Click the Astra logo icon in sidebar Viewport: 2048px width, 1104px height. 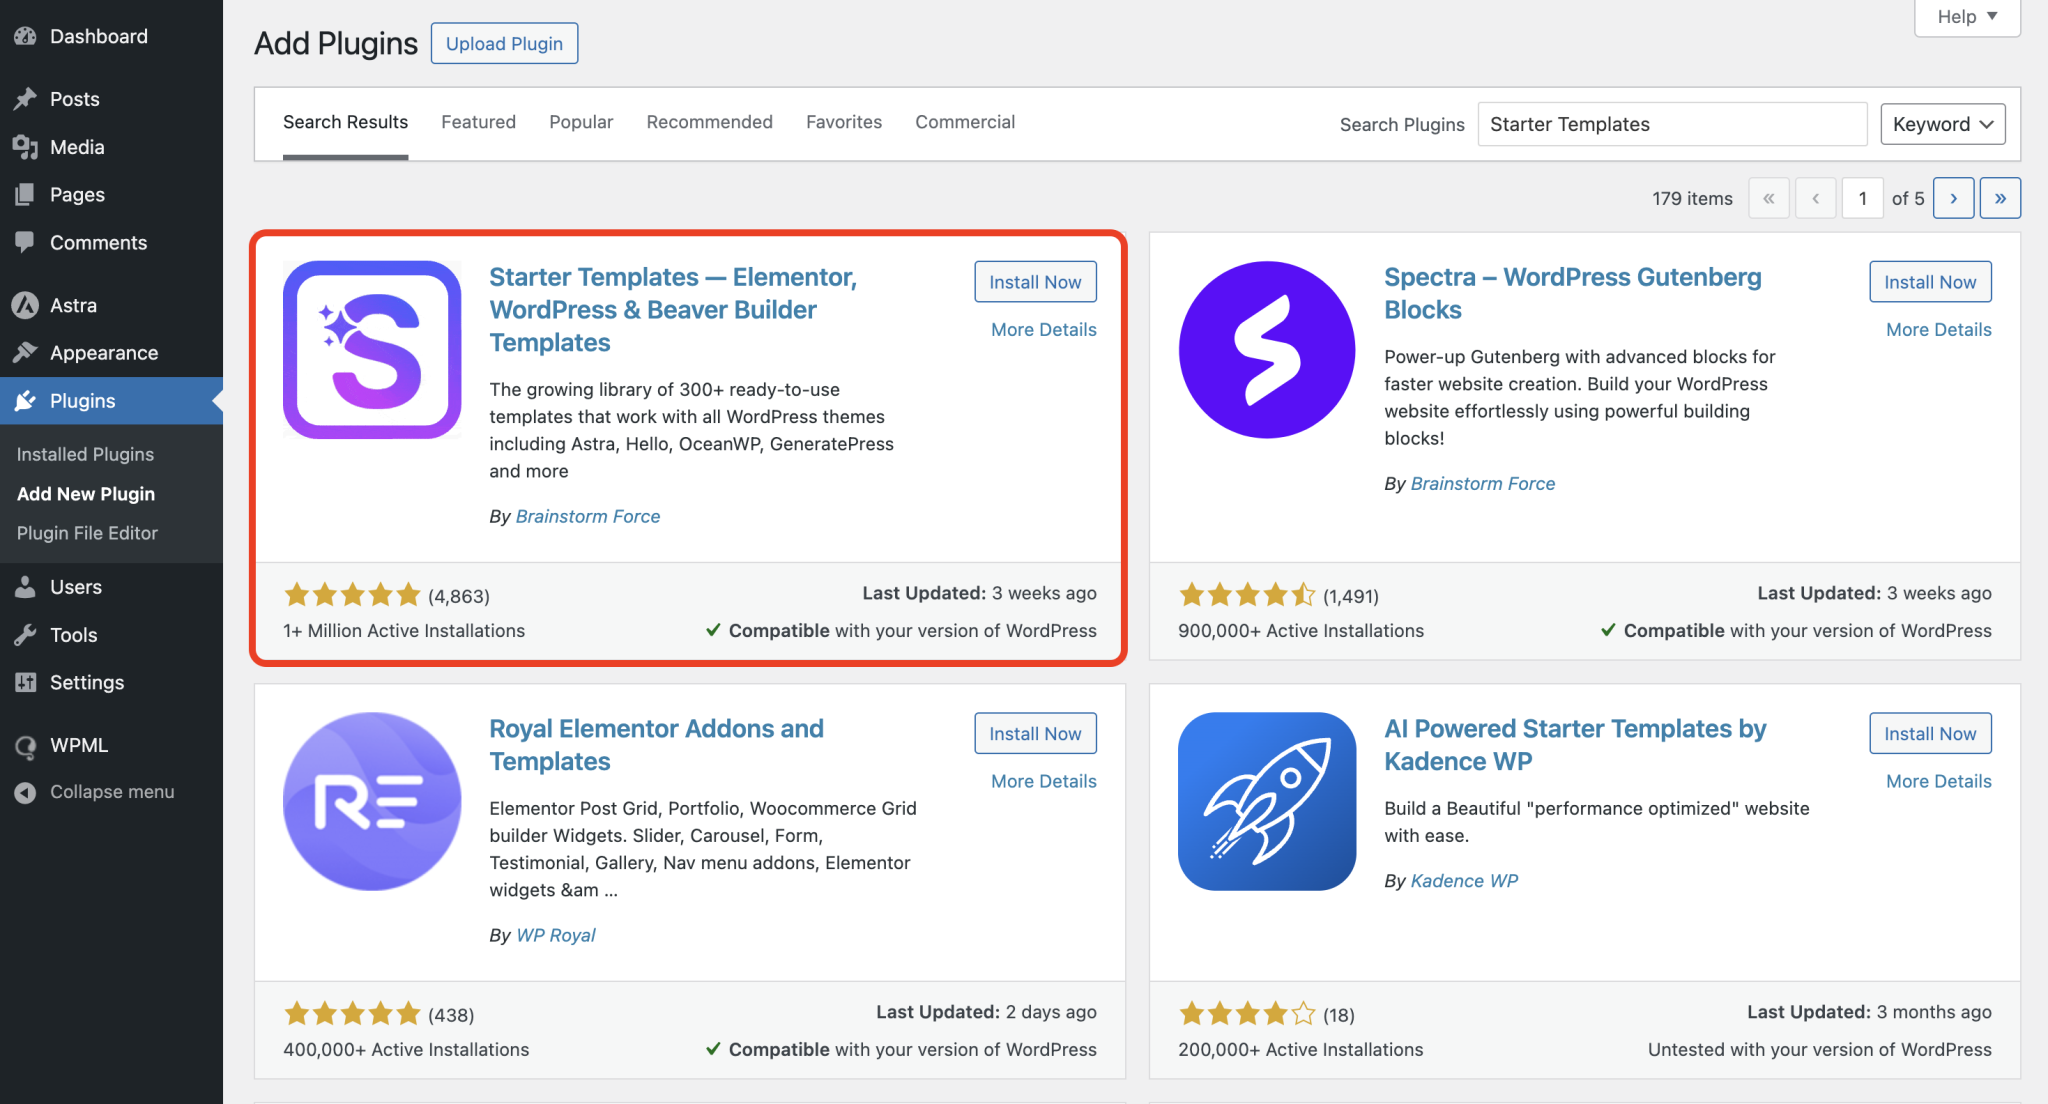pyautogui.click(x=26, y=305)
